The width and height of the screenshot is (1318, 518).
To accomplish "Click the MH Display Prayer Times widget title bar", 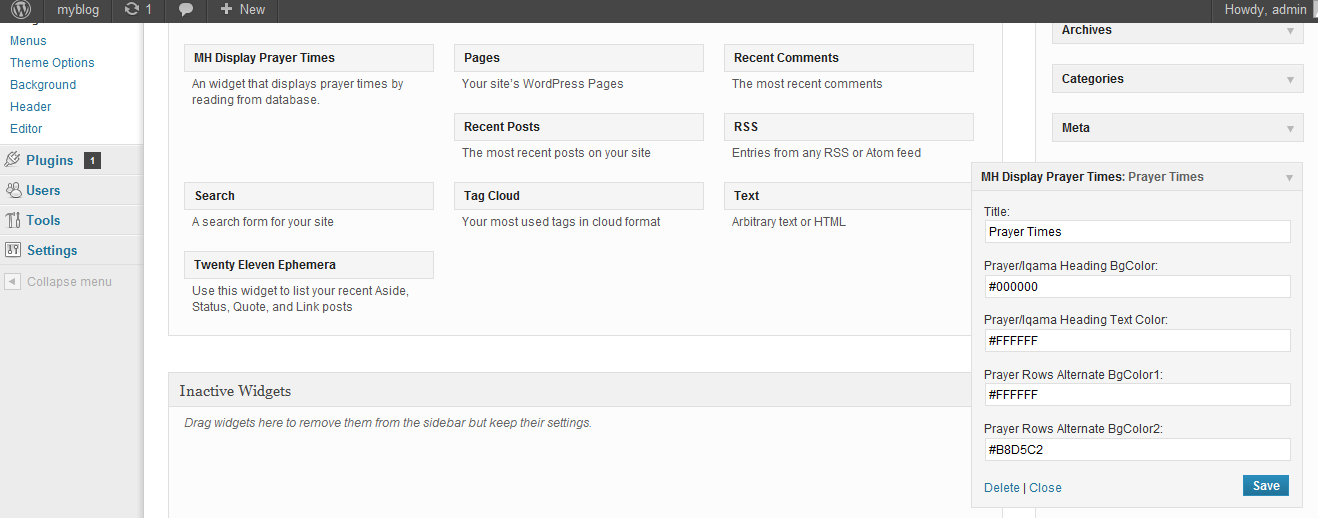I will [x=1137, y=177].
